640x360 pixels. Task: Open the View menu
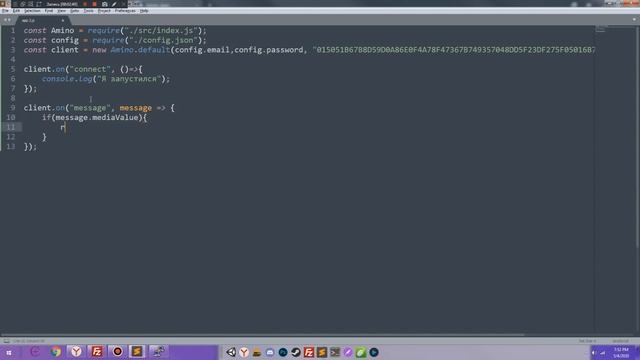[x=62, y=11]
